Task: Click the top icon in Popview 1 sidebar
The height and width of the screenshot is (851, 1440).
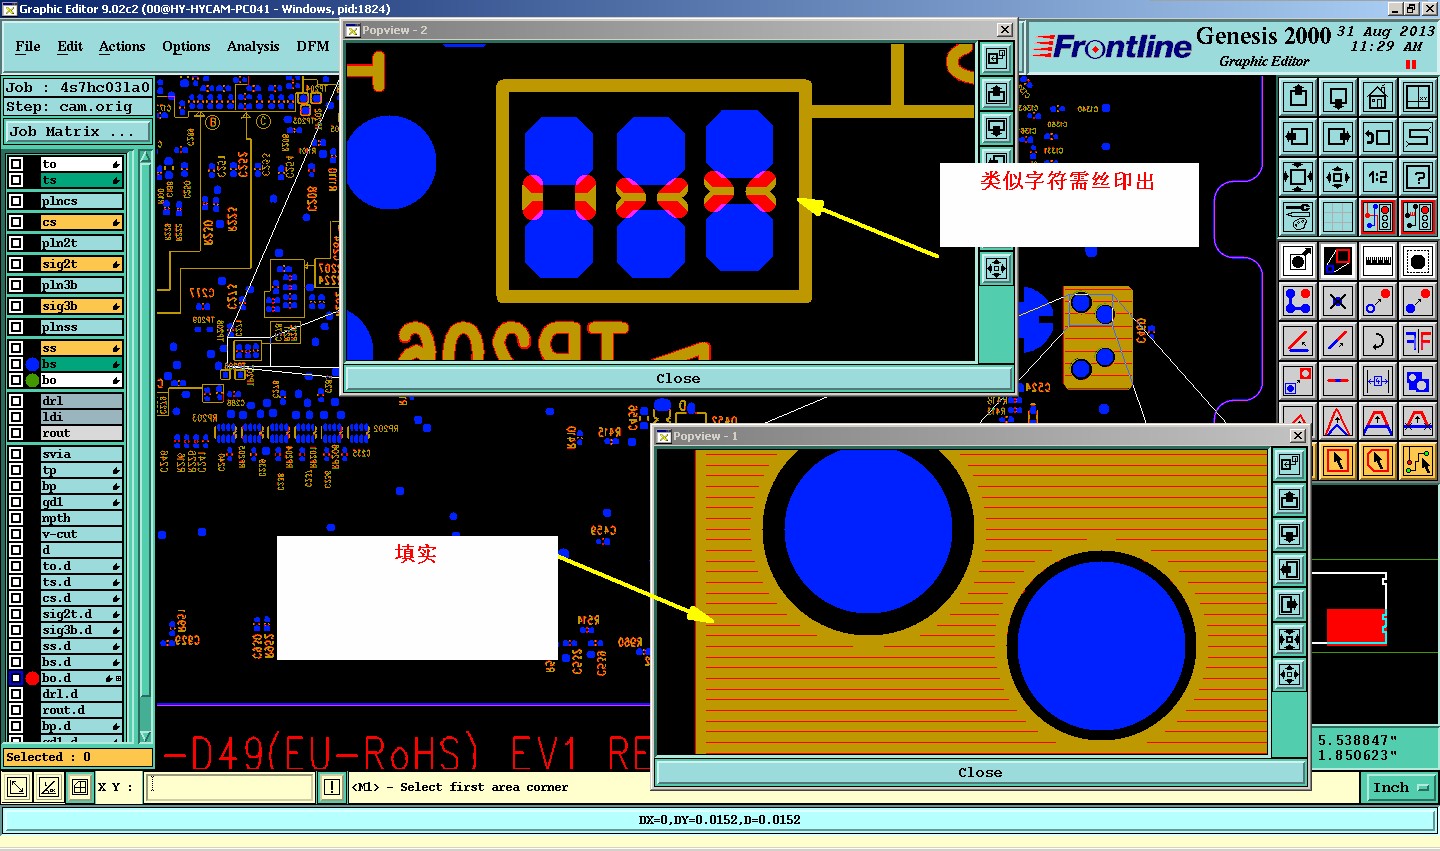Action: coord(1290,463)
